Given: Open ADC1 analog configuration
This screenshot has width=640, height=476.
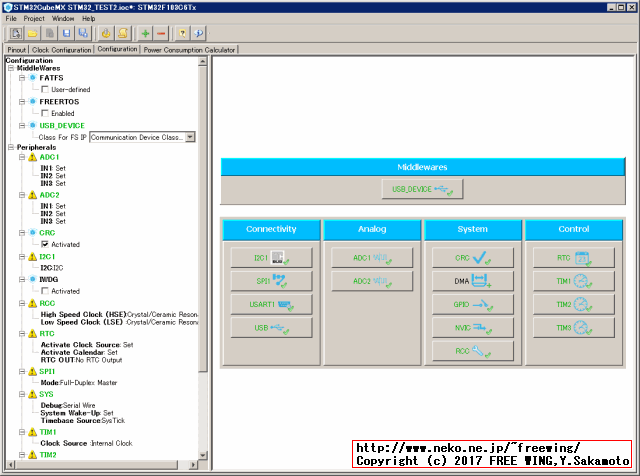Looking at the screenshot, I should click(372, 258).
